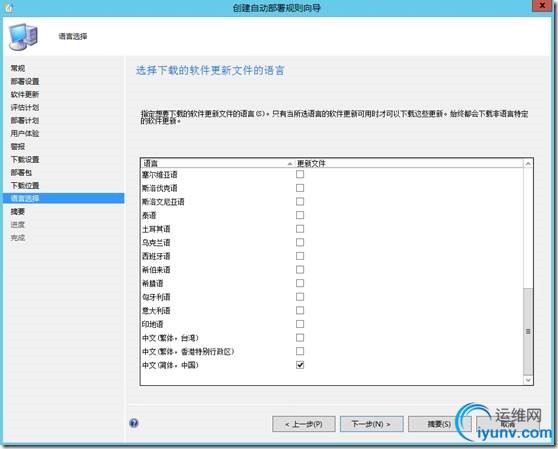Select the 中文(繁体,香港特别行政区) row label
558x449 pixels.
point(188,352)
